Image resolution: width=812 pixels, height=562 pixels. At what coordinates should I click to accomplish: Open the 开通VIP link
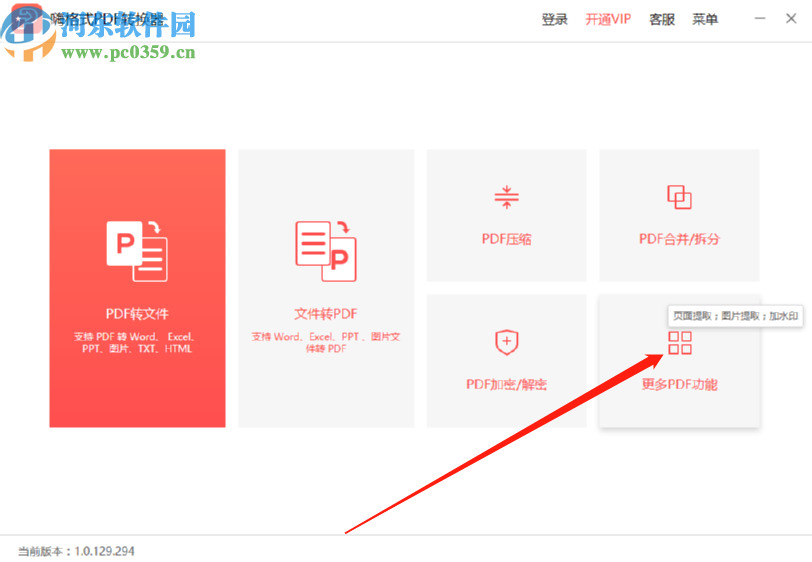pyautogui.click(x=608, y=20)
